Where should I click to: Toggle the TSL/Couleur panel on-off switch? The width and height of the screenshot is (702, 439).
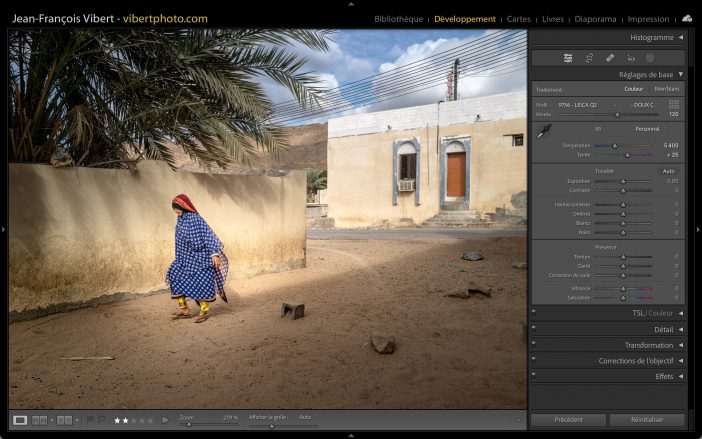click(534, 312)
